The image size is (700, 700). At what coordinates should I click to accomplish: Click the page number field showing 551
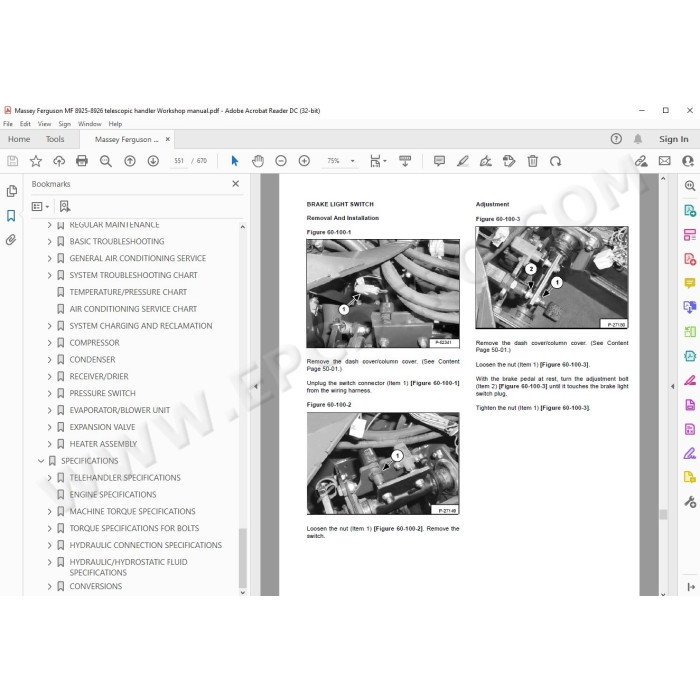pos(179,161)
